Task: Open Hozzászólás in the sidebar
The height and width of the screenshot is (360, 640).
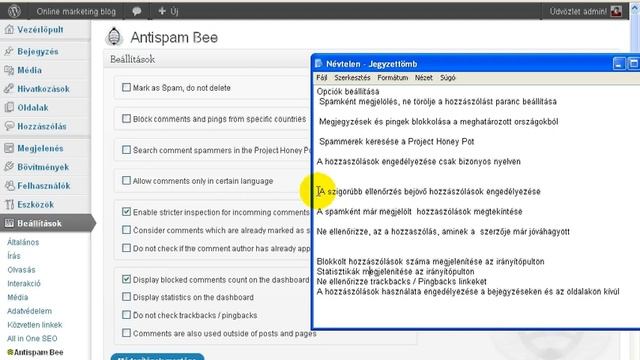Action: (42, 126)
